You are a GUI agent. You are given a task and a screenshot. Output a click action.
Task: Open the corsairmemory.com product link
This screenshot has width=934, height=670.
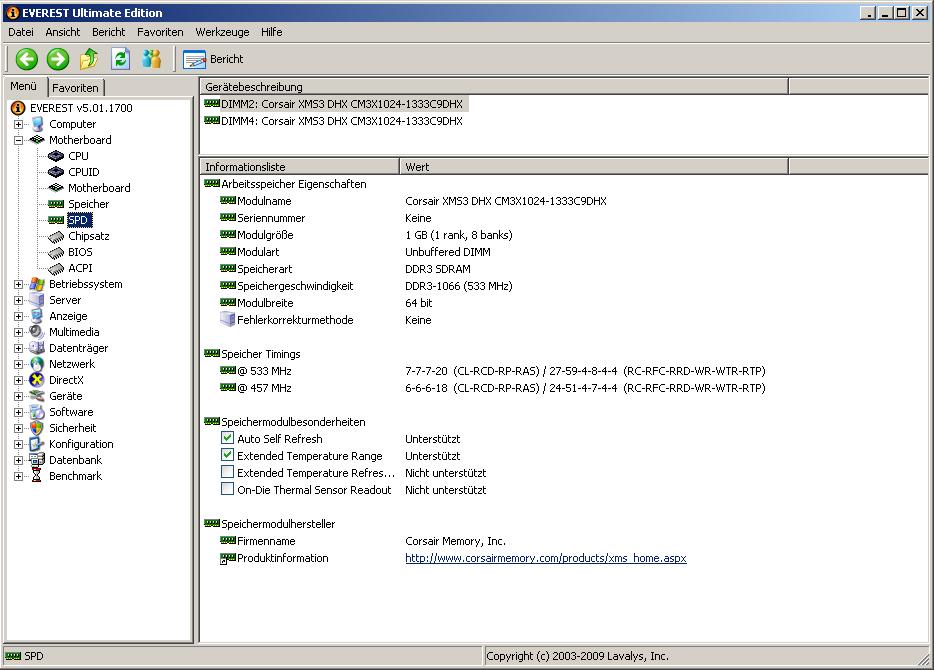tap(546, 559)
